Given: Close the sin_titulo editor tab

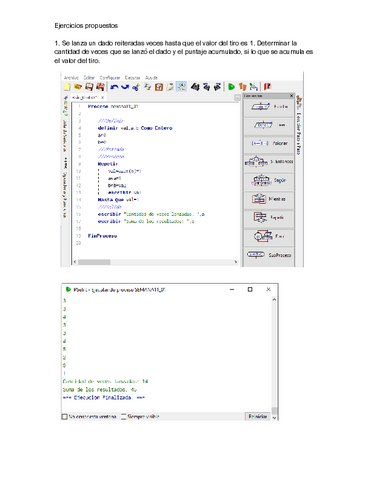Looking at the screenshot, I should 102,97.
